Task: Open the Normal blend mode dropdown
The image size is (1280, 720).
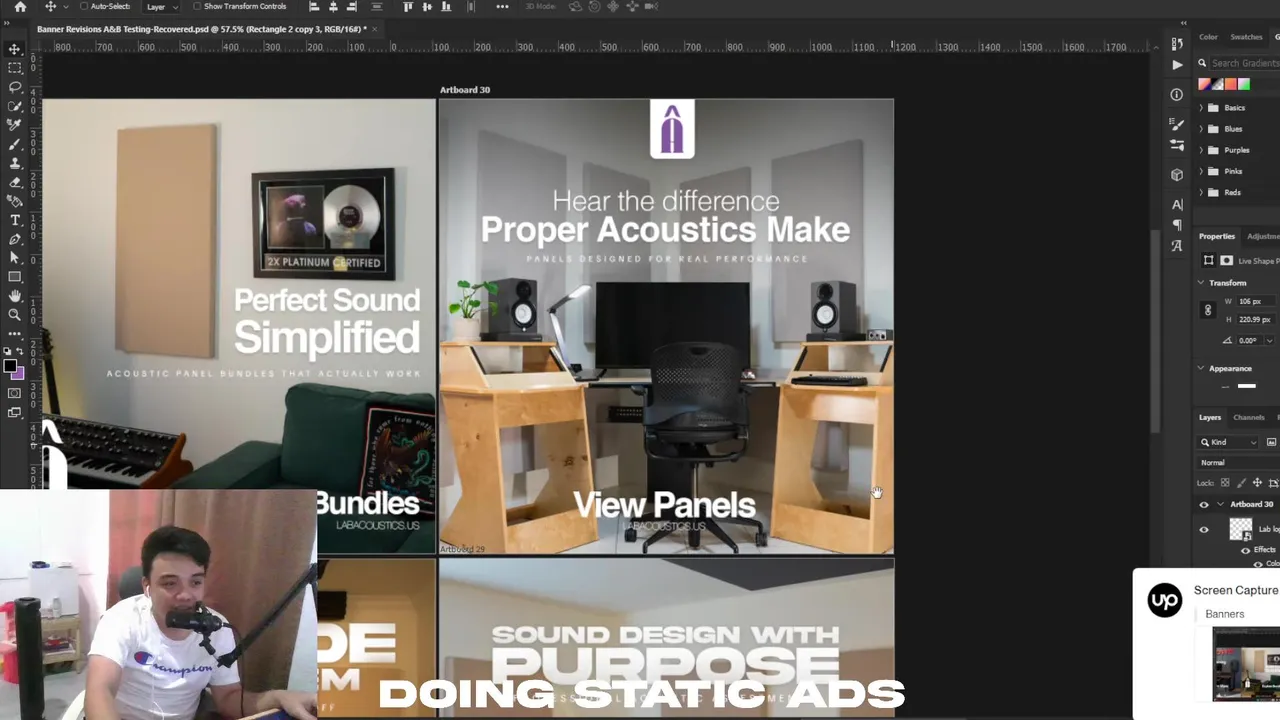Action: point(1238,463)
